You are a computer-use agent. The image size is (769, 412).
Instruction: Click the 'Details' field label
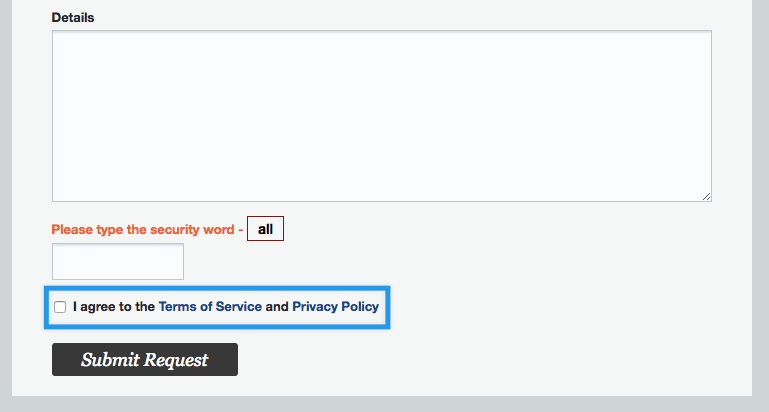tap(73, 18)
